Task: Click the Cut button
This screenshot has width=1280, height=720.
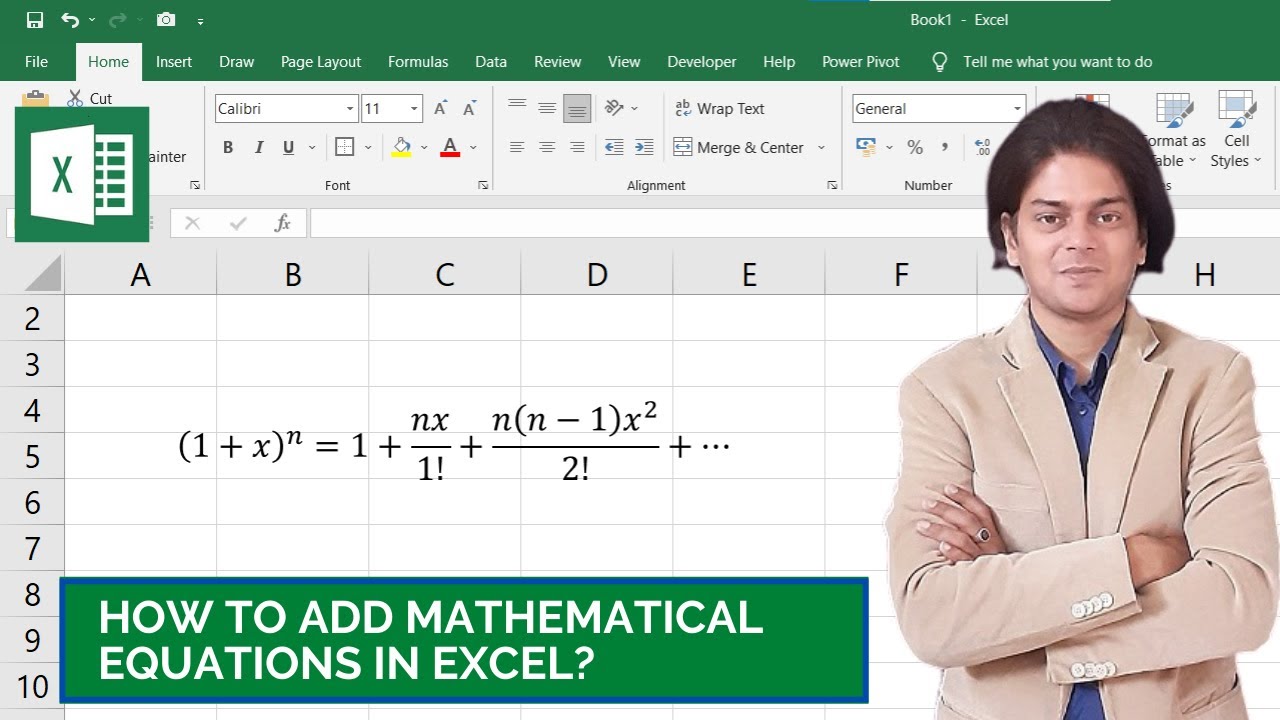Action: [90, 98]
